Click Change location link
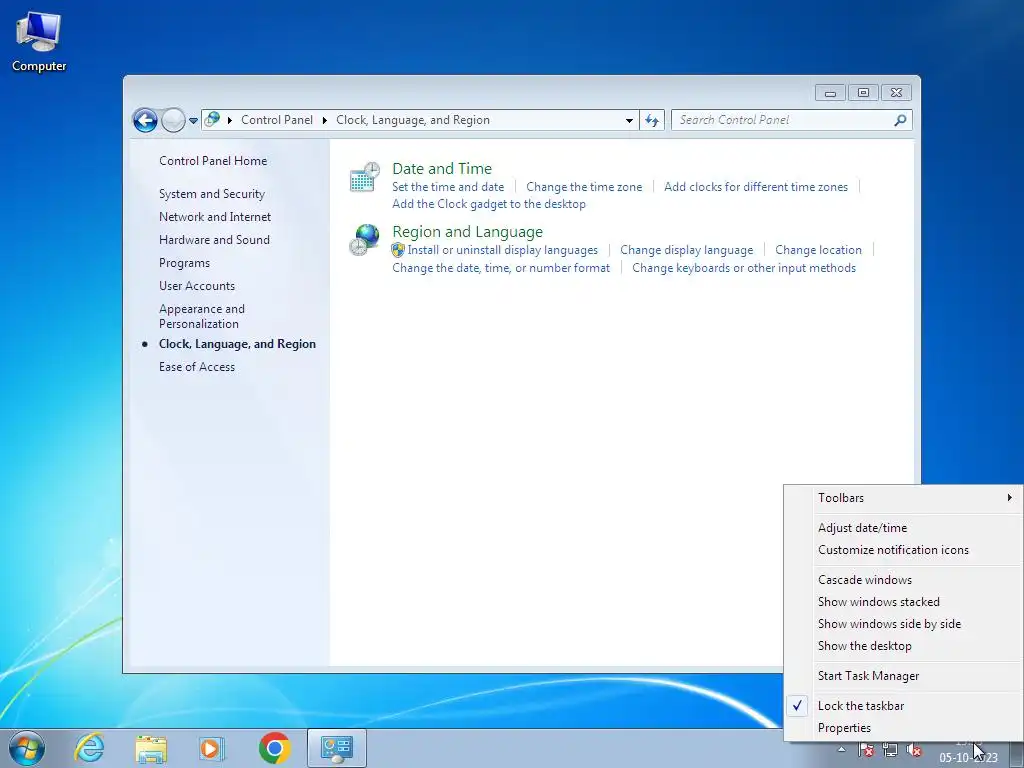Viewport: 1024px width, 768px height. (x=818, y=250)
